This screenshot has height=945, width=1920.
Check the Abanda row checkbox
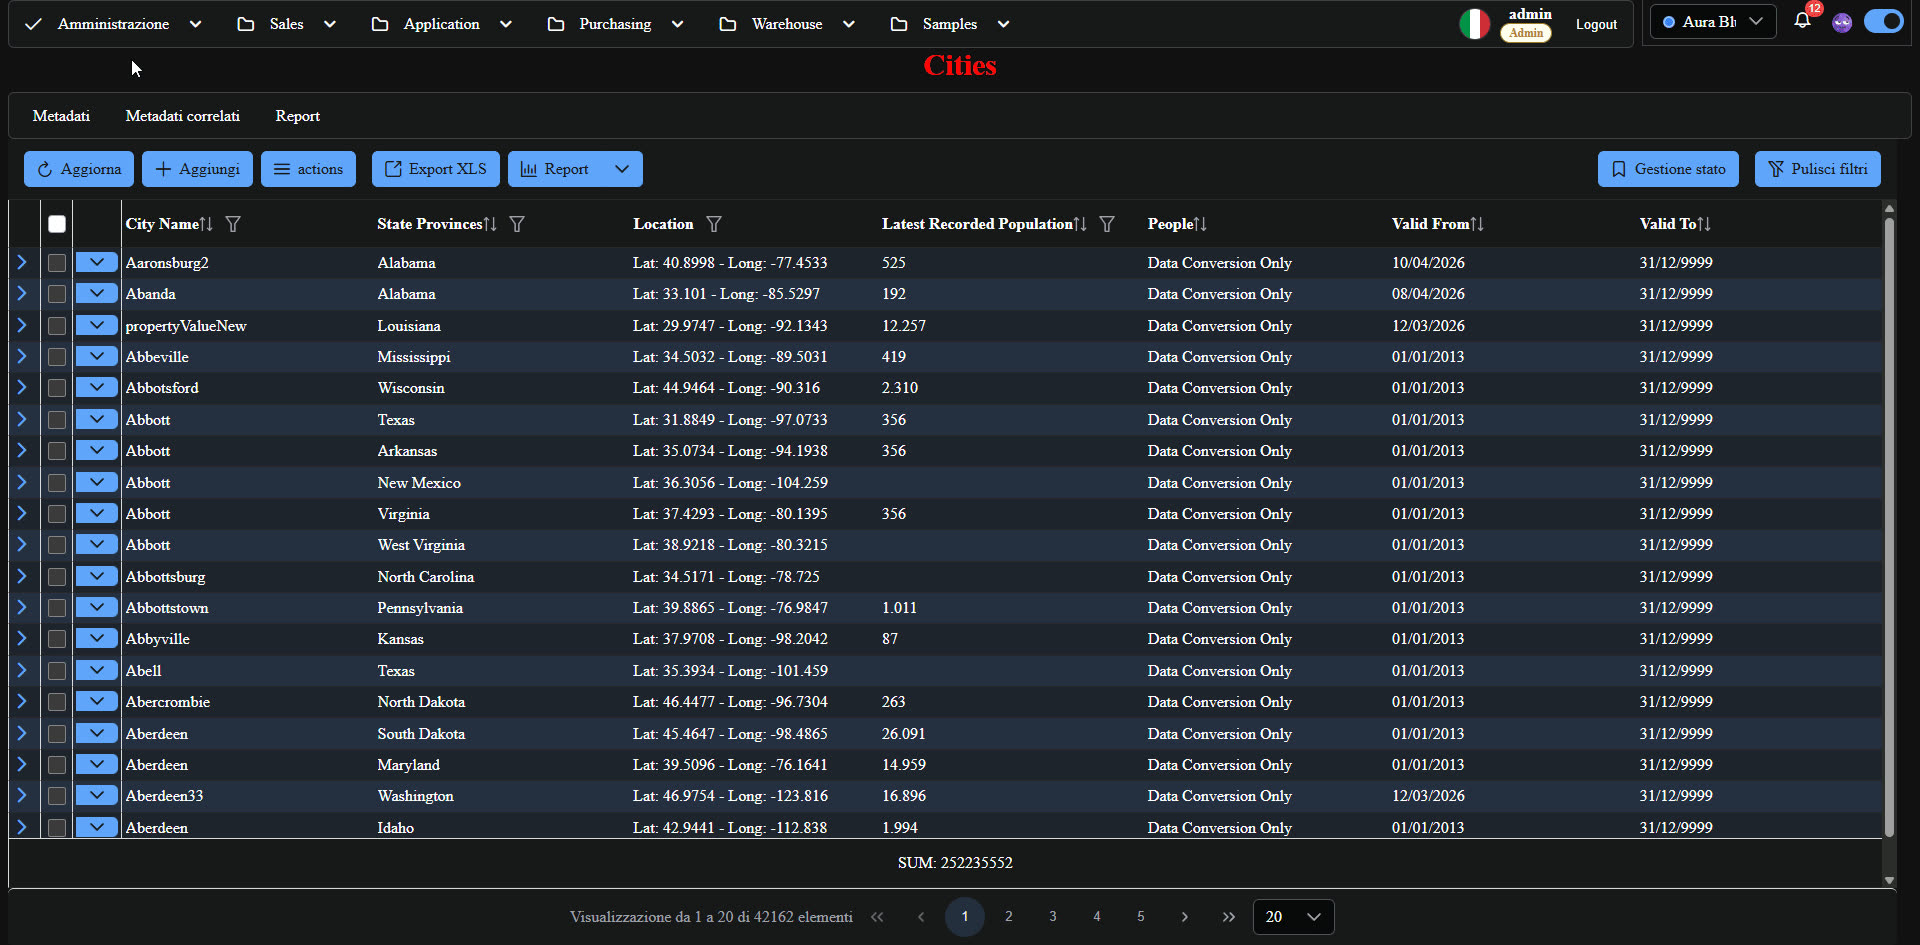click(x=57, y=294)
